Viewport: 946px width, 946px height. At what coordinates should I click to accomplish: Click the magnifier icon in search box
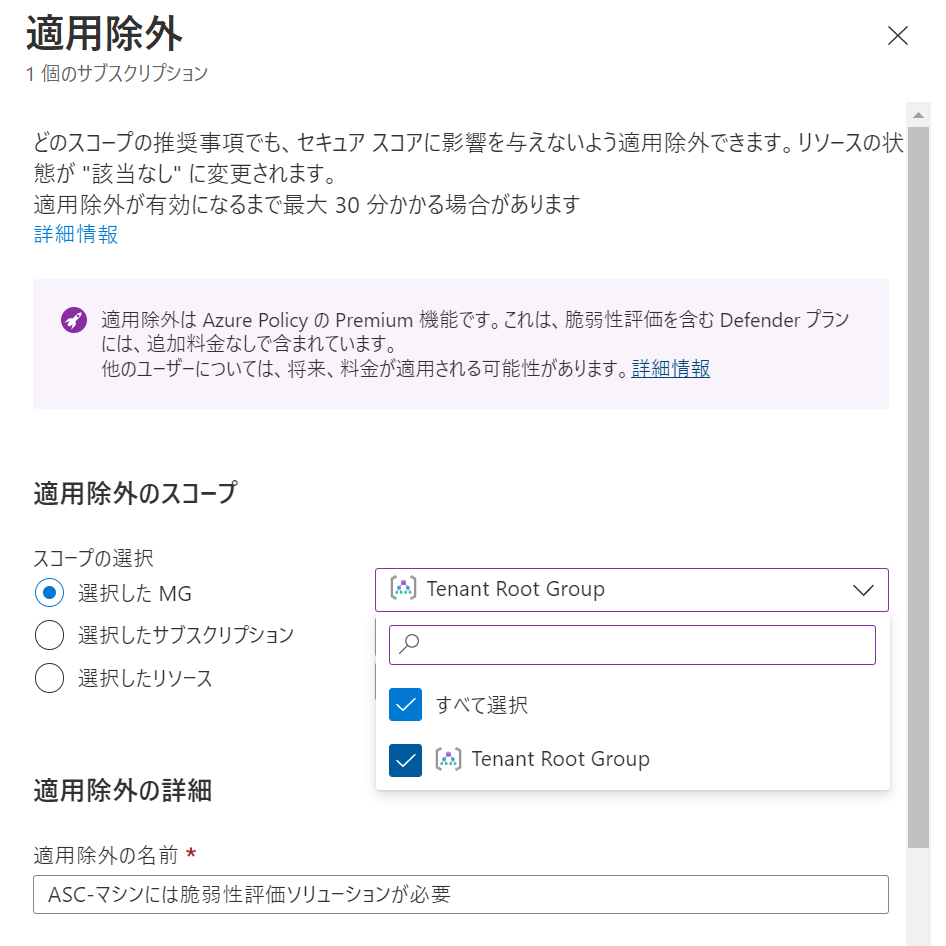pyautogui.click(x=409, y=644)
